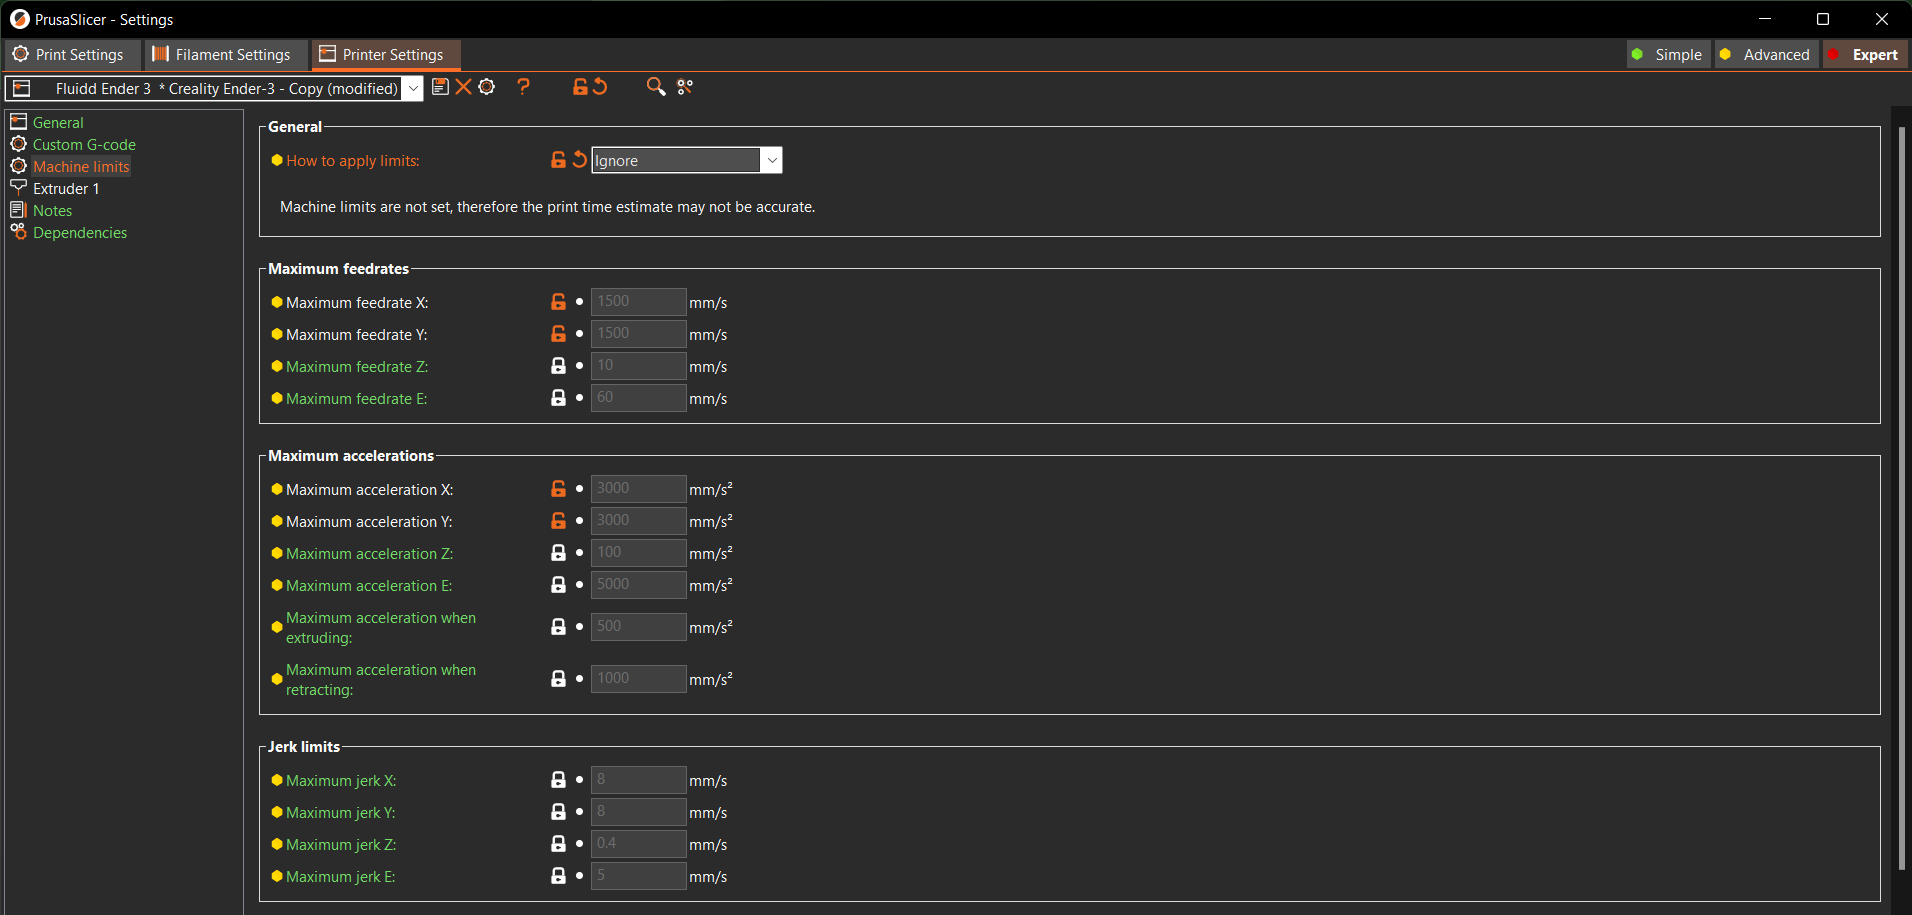The image size is (1912, 915).
Task: Click Maximum jerk Y value field
Action: tap(638, 812)
